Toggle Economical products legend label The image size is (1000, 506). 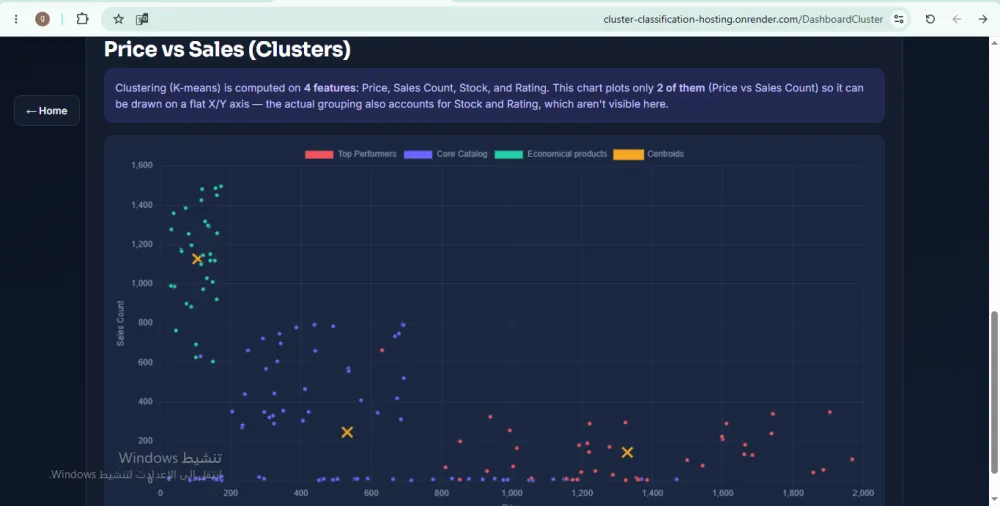567,154
